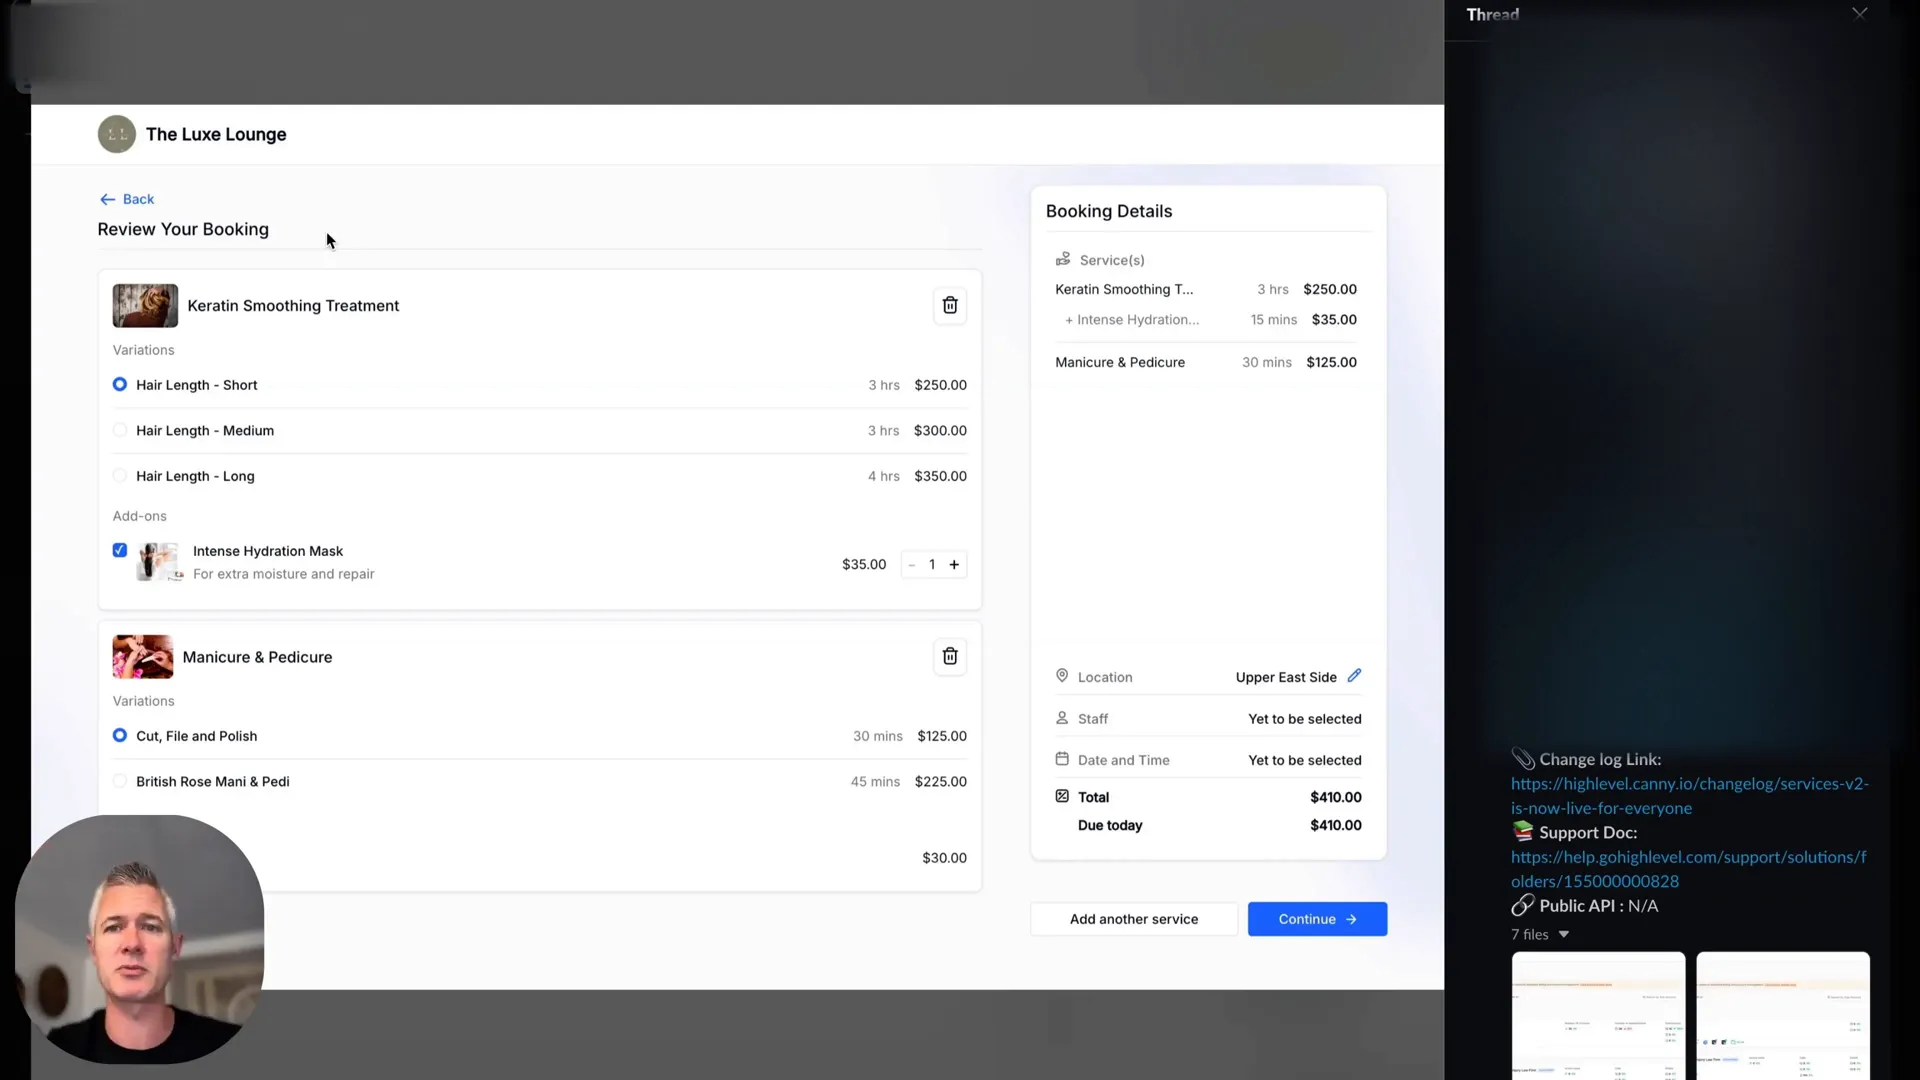Click Add another service
This screenshot has width=1920, height=1080.
(x=1133, y=918)
